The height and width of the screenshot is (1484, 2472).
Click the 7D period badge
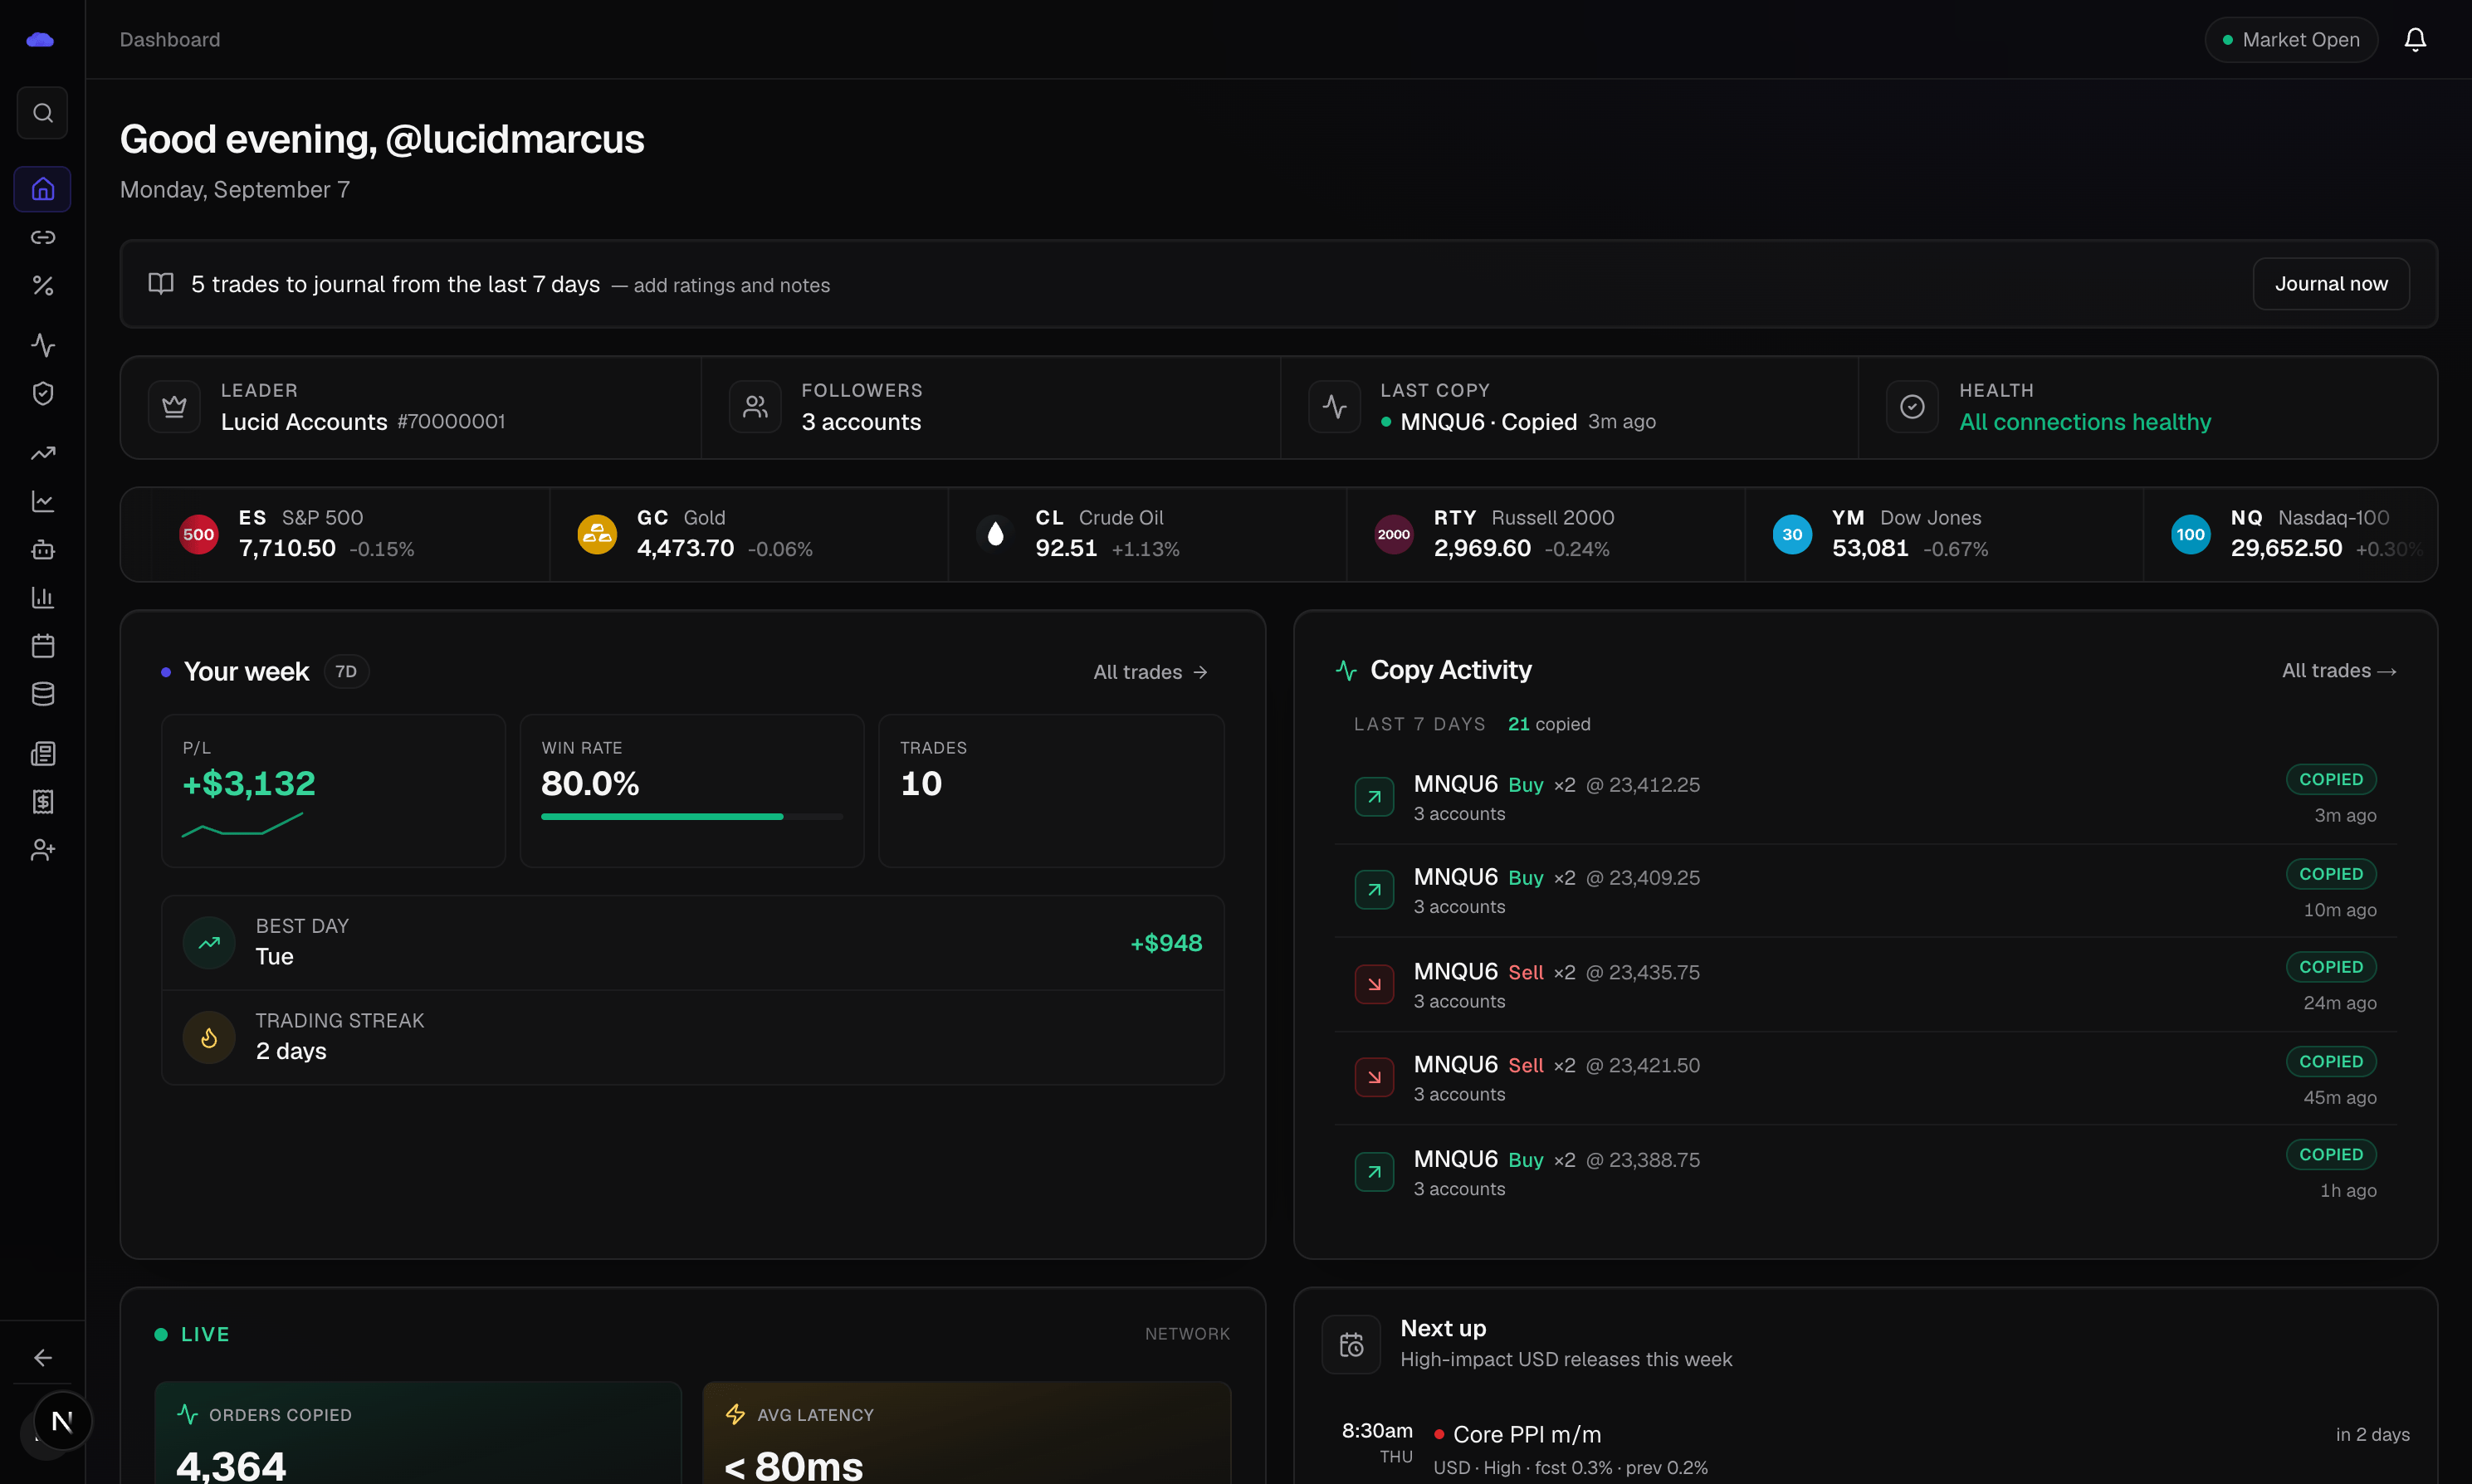pyautogui.click(x=346, y=671)
